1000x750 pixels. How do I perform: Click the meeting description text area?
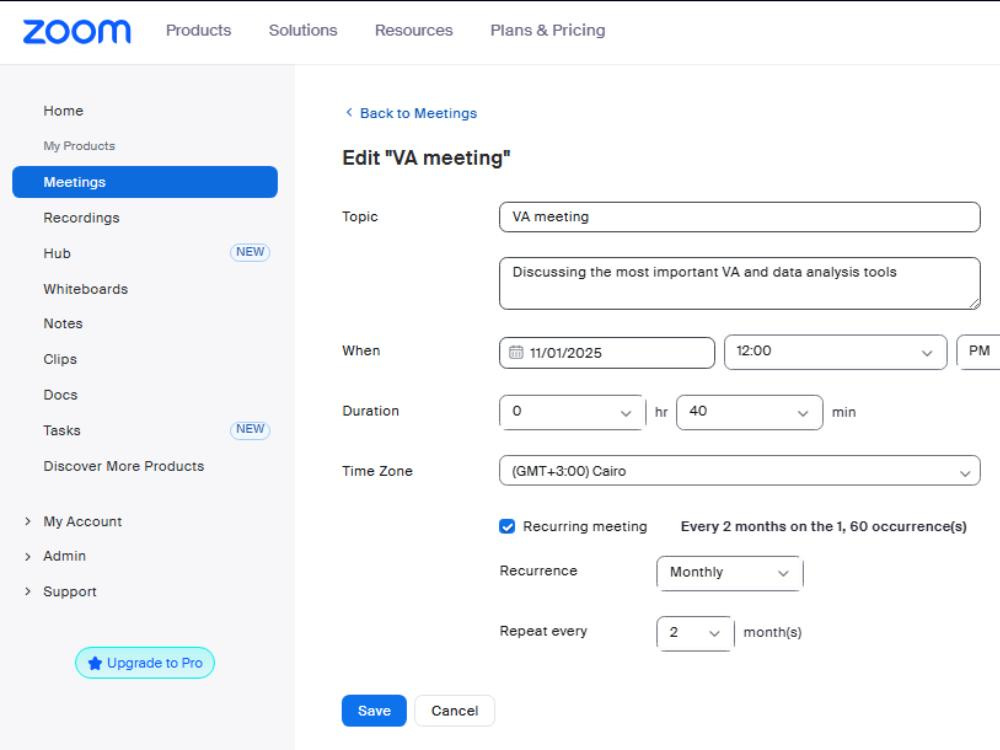(740, 284)
